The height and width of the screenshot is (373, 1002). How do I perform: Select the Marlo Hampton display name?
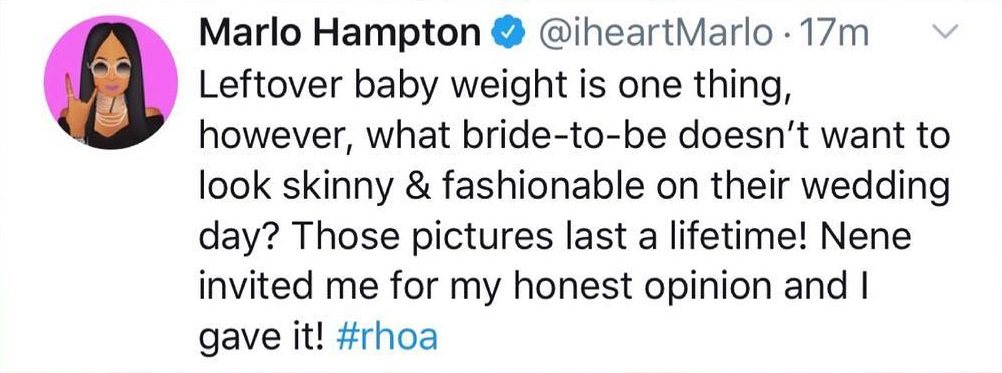(339, 35)
